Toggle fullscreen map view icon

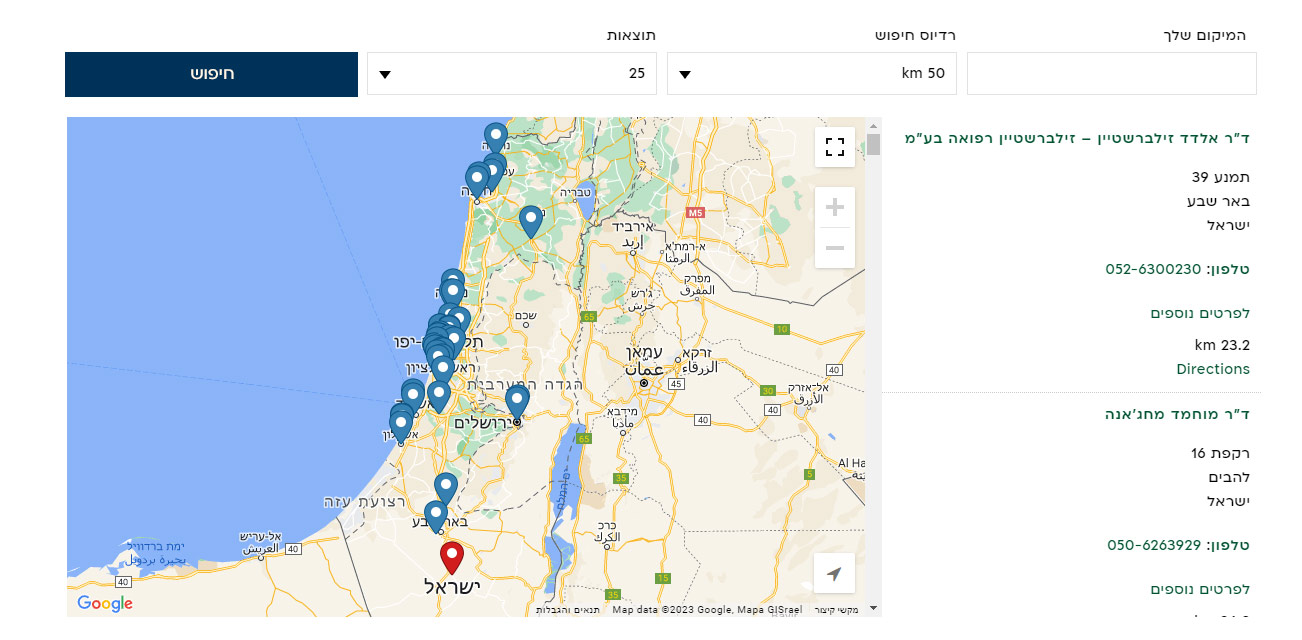(x=835, y=148)
